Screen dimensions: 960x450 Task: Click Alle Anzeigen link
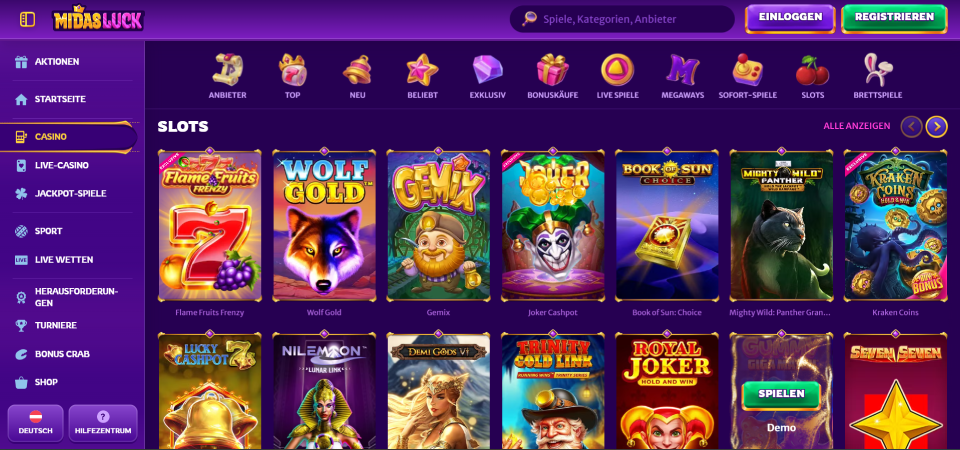857,126
